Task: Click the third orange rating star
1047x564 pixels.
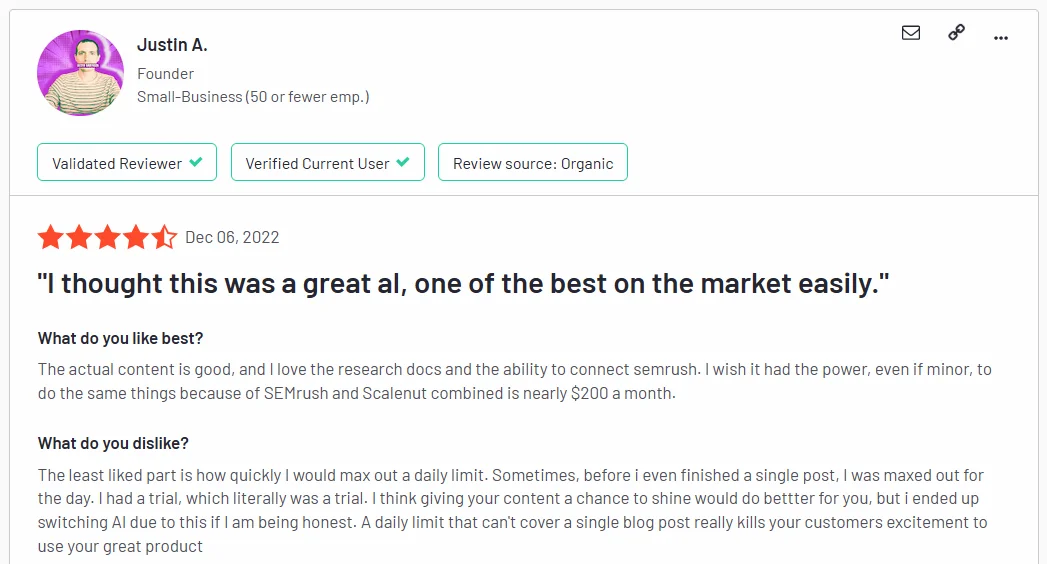Action: point(107,238)
